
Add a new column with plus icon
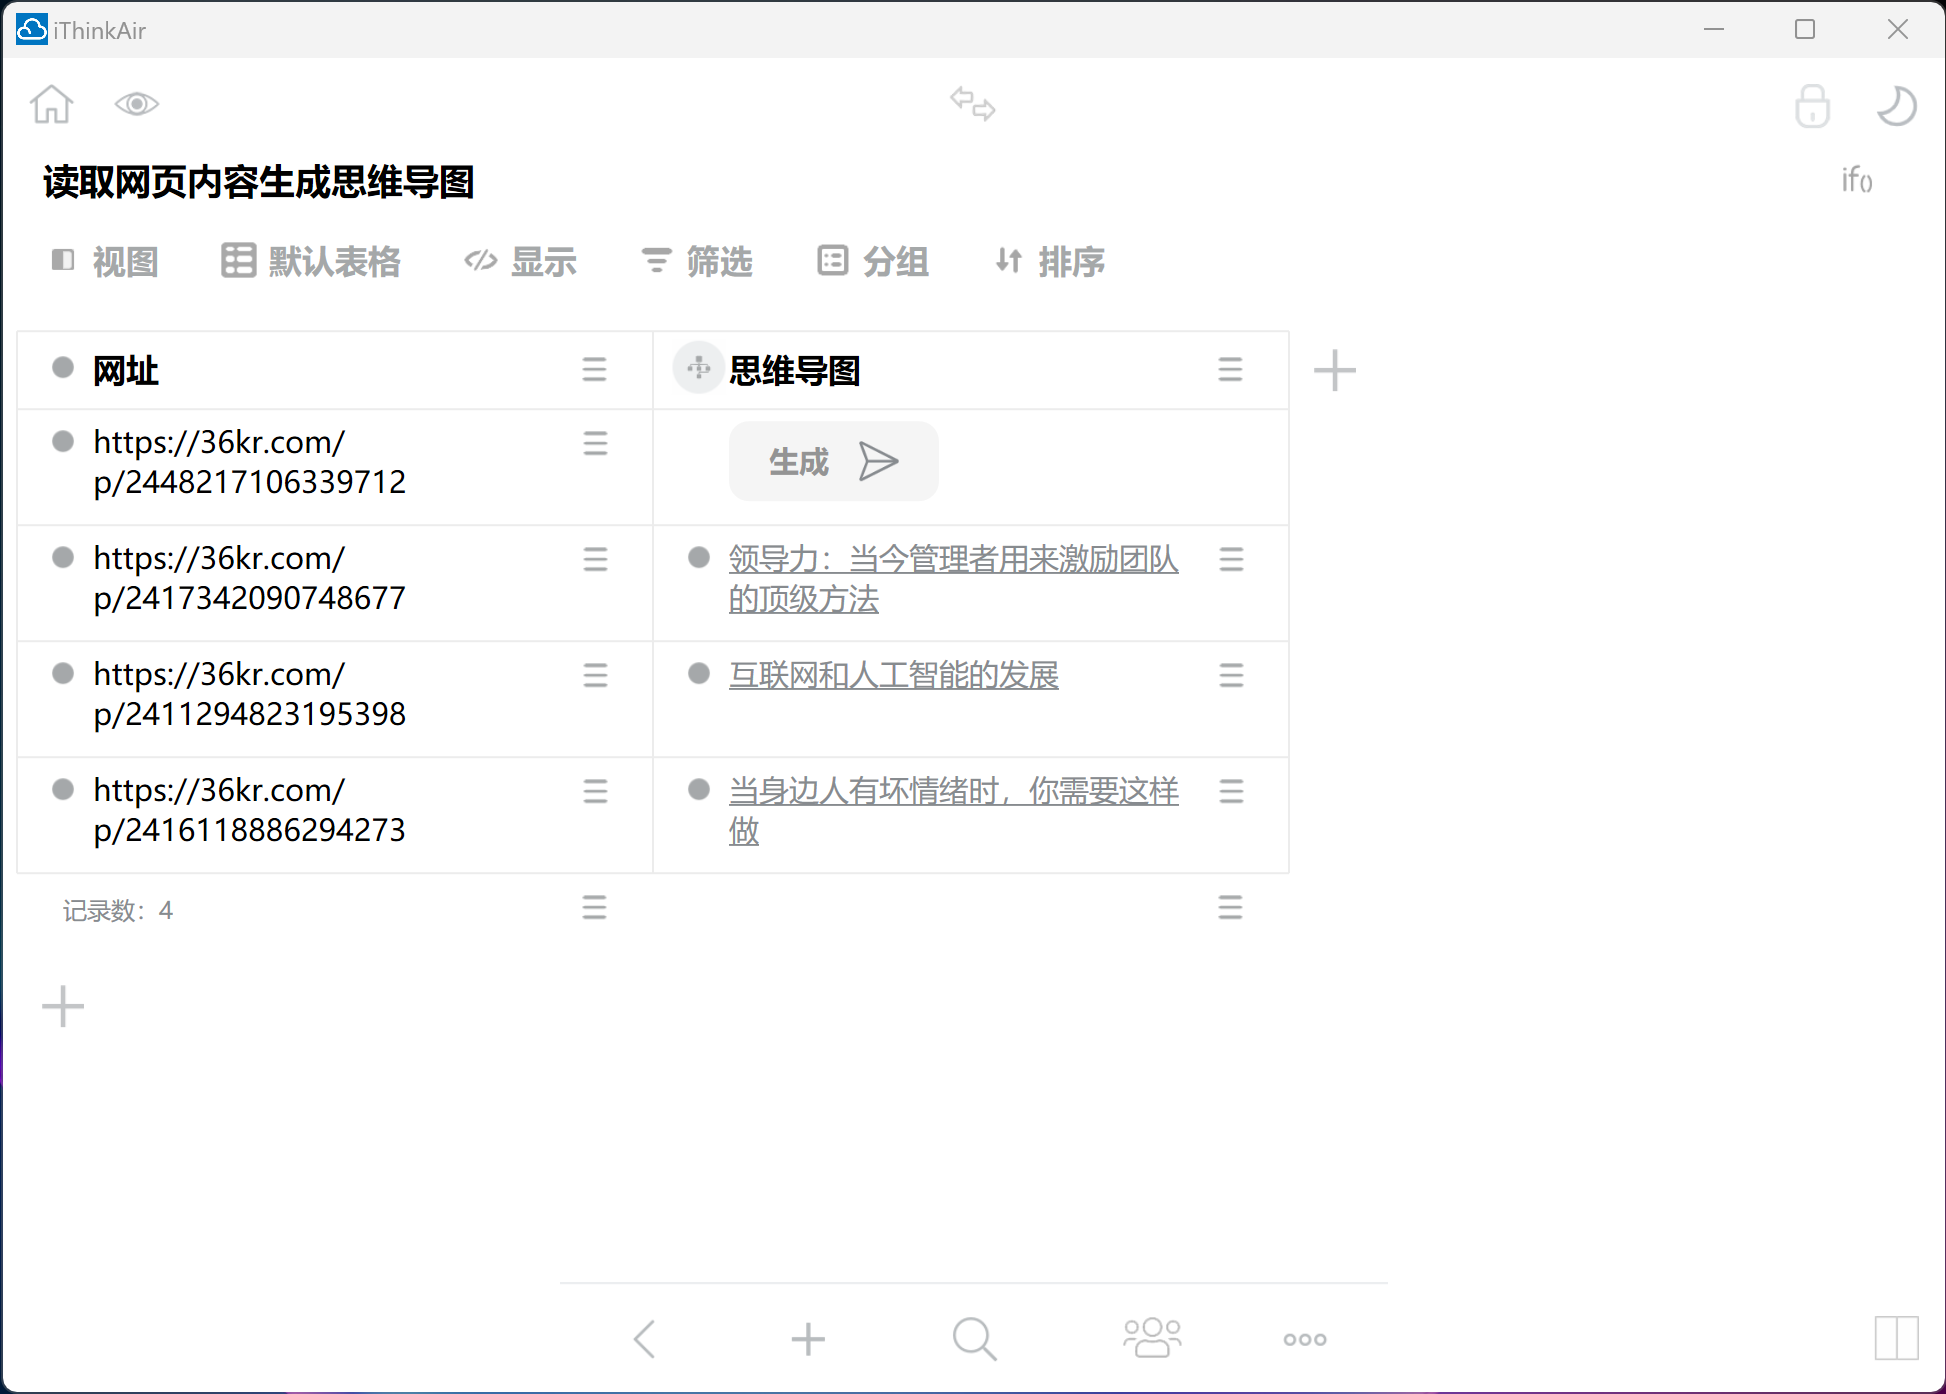pos(1334,371)
